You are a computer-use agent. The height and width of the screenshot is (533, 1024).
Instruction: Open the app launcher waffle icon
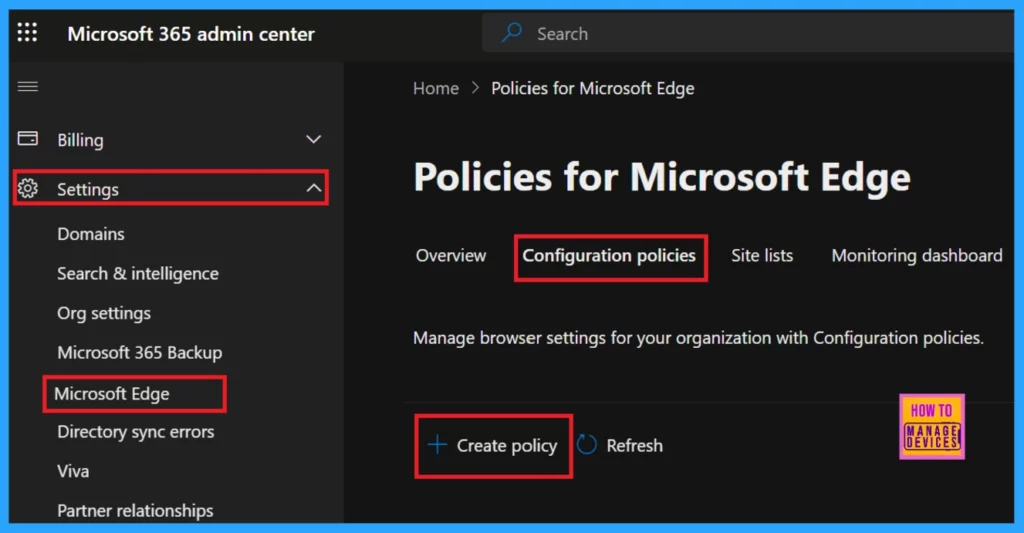coord(27,32)
